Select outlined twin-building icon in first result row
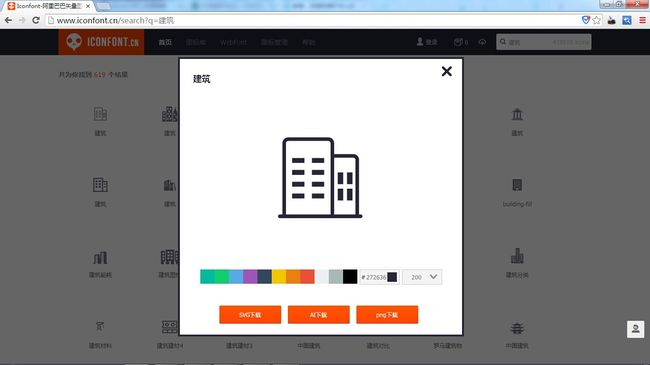This screenshot has width=650, height=365. tap(100, 114)
